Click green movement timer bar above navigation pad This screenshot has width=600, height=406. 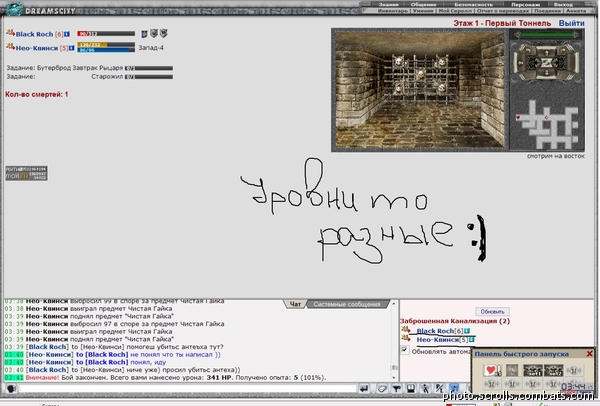point(546,35)
